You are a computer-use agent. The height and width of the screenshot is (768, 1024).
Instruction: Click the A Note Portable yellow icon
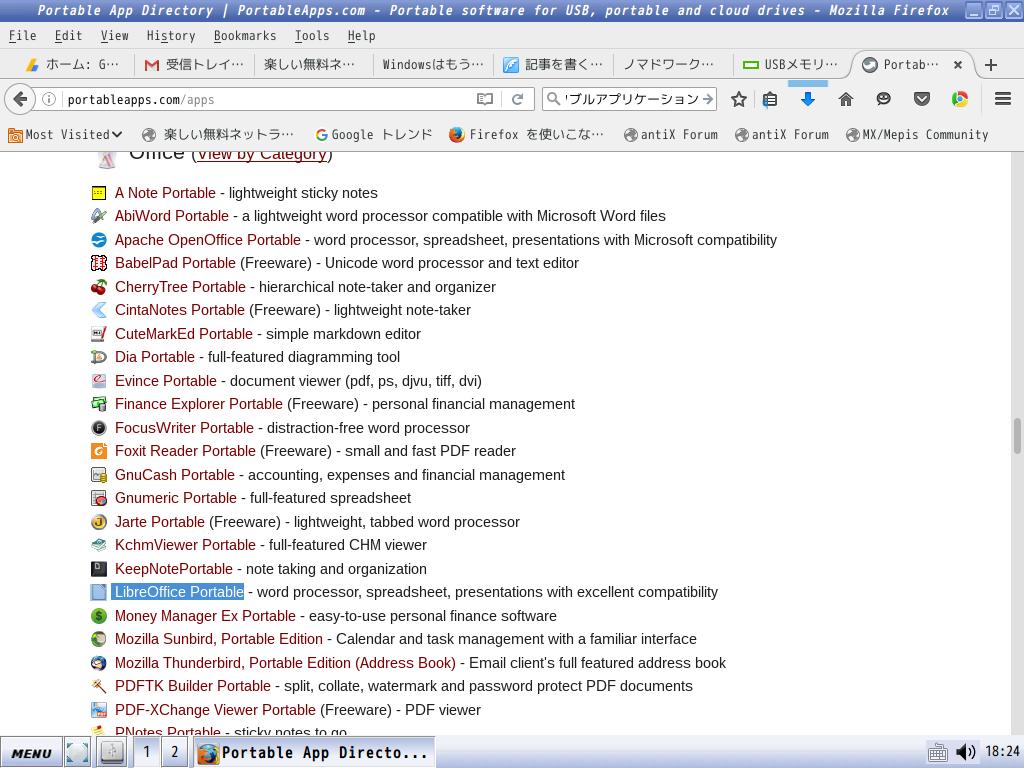pos(99,193)
